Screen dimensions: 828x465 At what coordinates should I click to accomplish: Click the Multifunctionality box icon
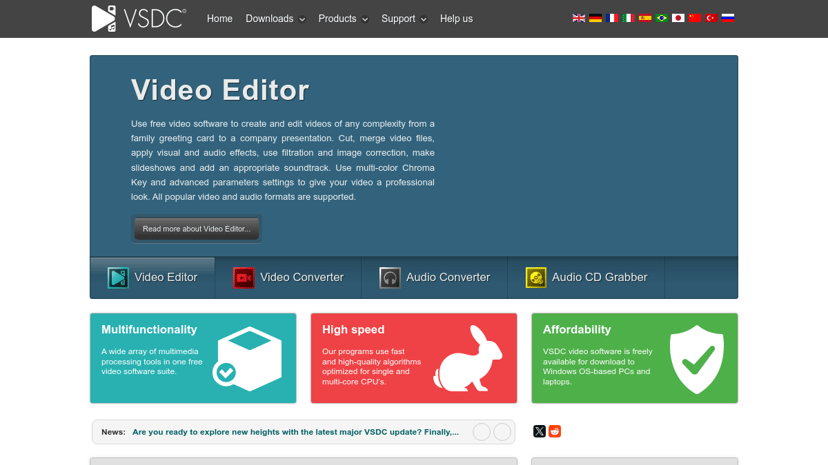[x=247, y=359]
